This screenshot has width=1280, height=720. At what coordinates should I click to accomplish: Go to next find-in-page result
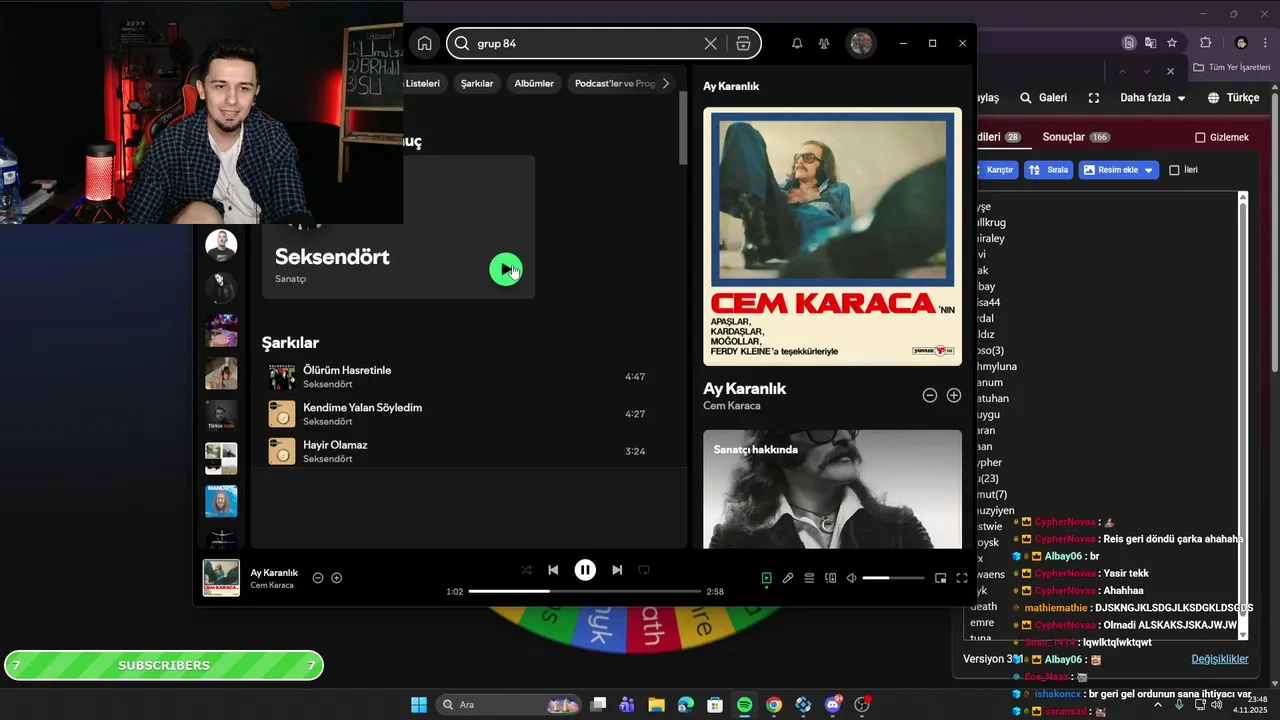click(x=1146, y=71)
